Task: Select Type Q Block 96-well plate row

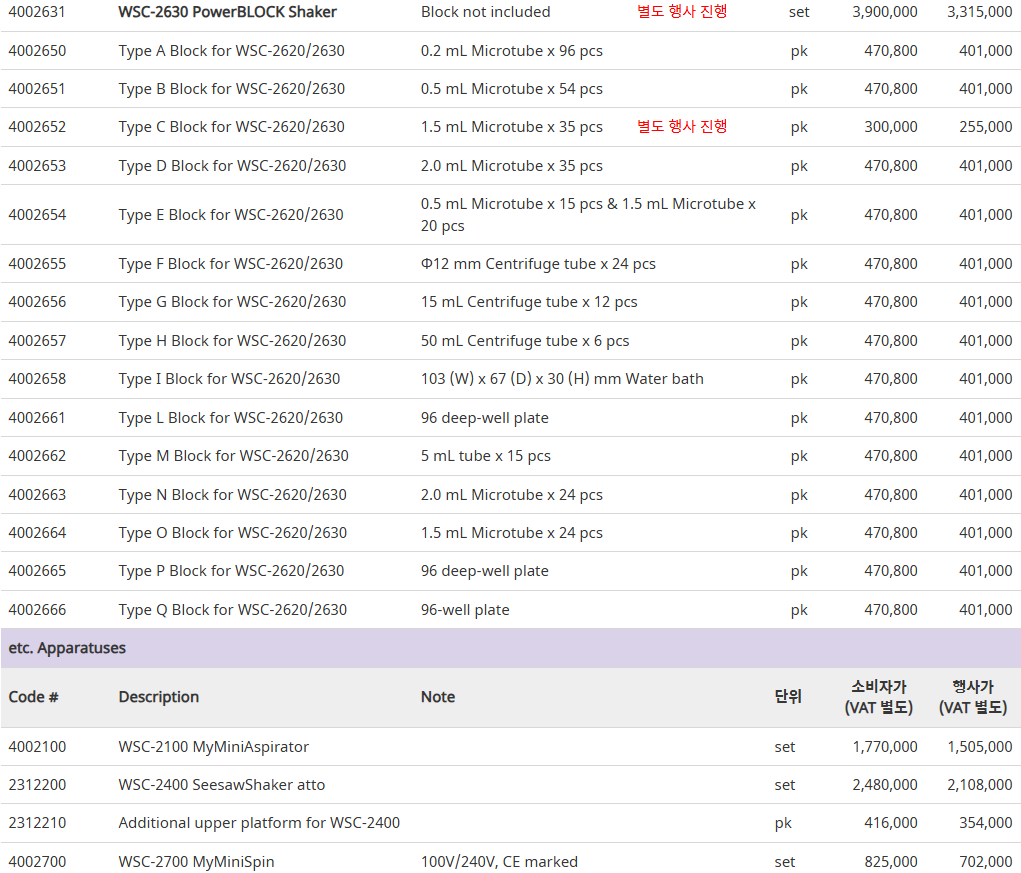Action: (510, 610)
